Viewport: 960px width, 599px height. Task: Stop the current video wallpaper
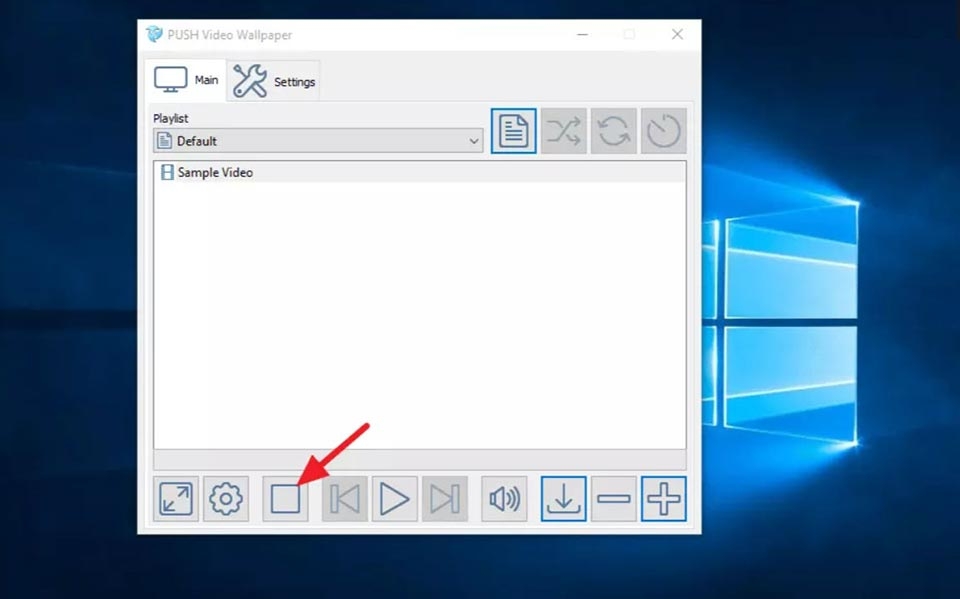pos(285,497)
